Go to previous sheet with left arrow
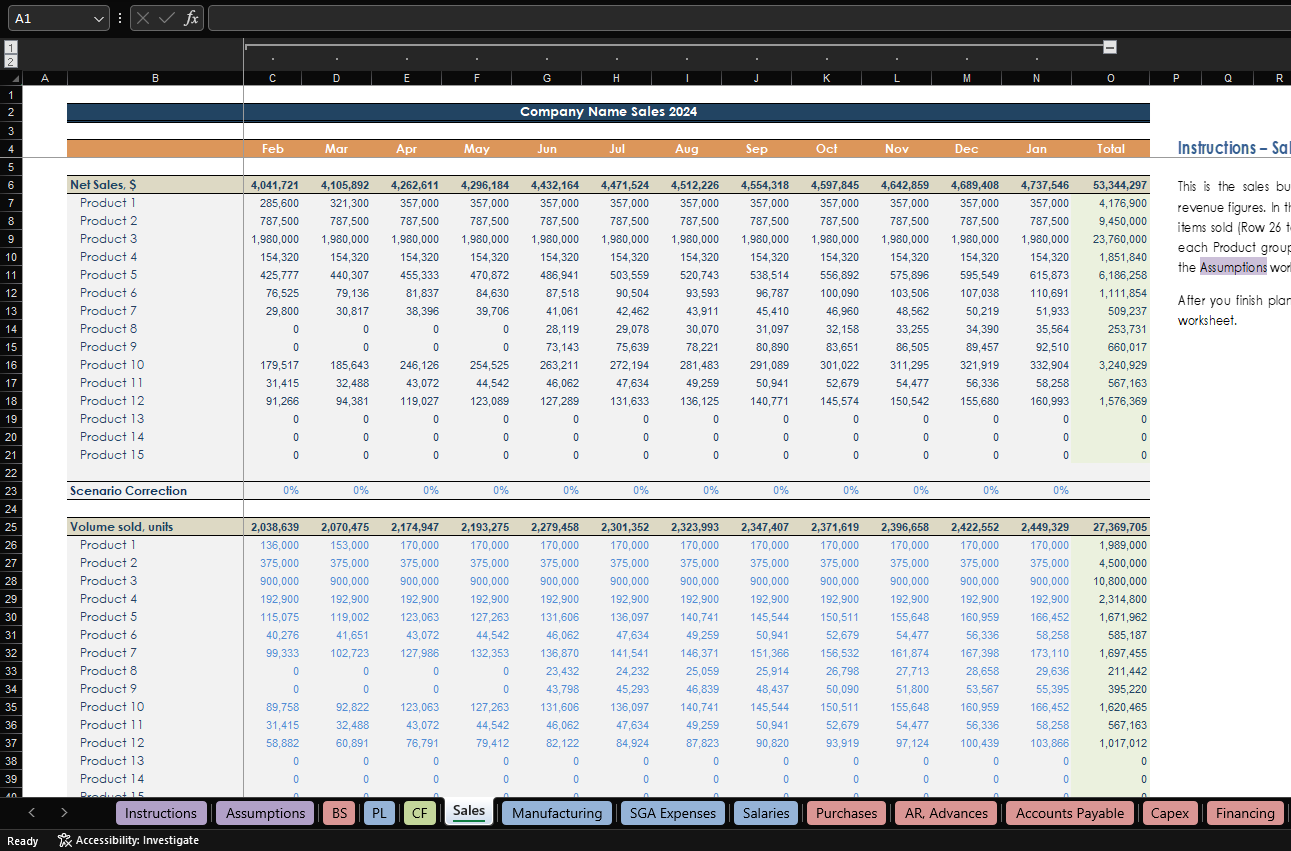This screenshot has width=1291, height=851. click(32, 813)
